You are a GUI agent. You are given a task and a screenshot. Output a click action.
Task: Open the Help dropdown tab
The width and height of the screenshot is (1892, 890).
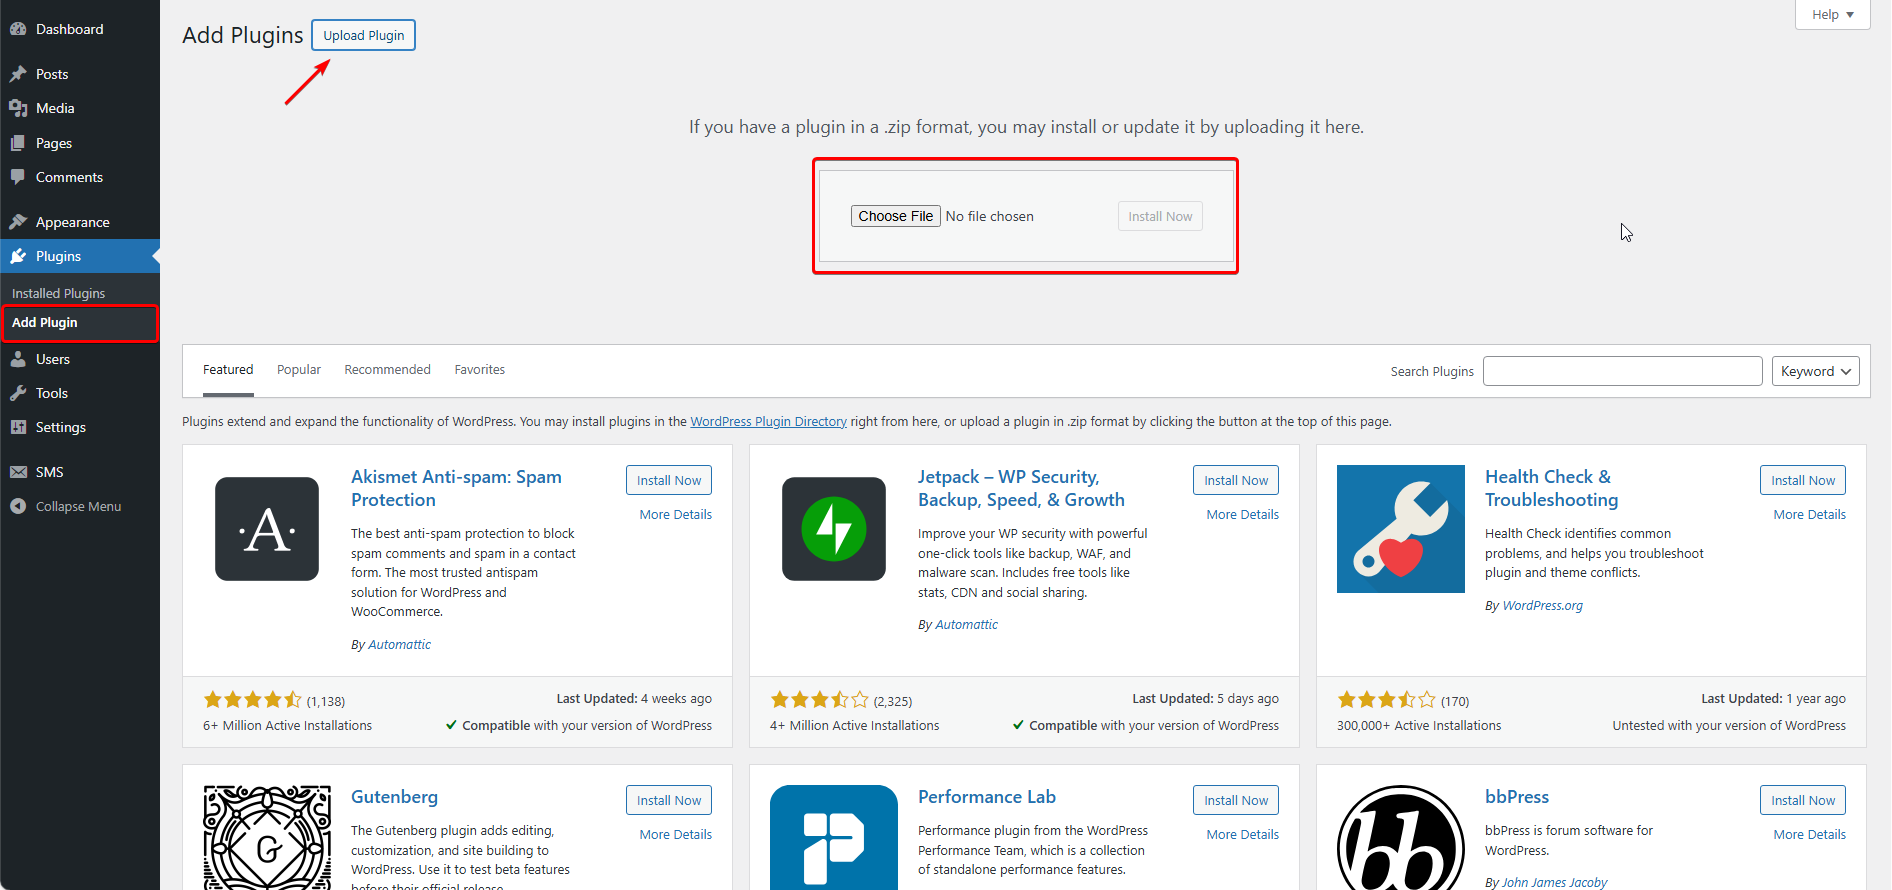[1832, 15]
